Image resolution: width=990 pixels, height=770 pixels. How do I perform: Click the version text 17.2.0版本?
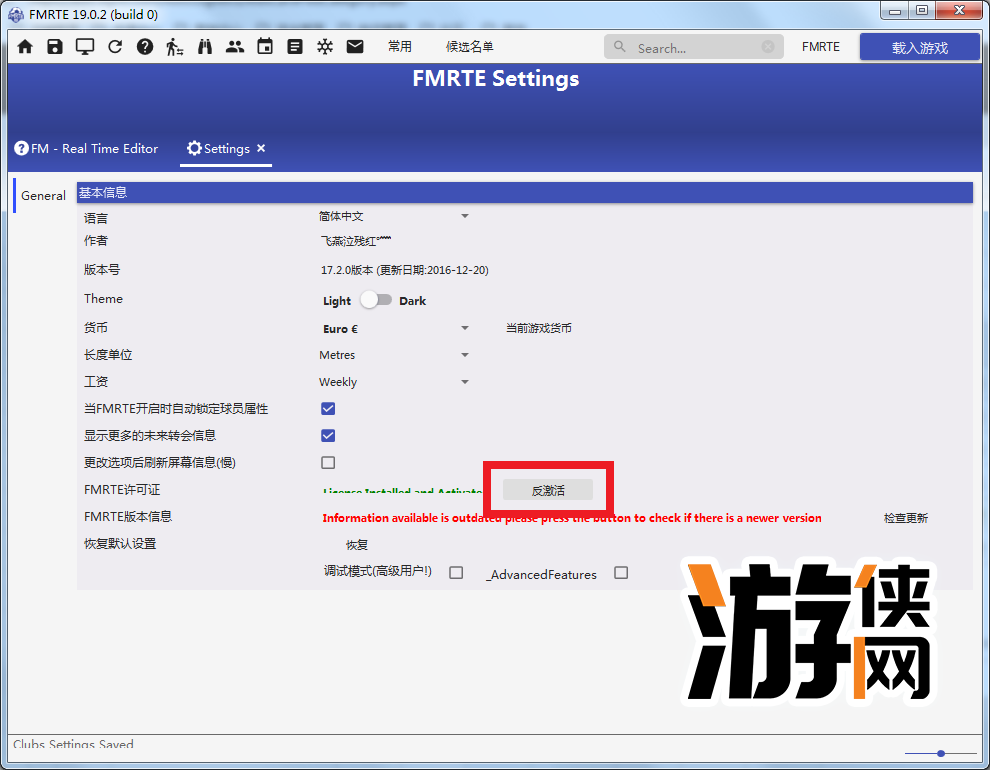pyautogui.click(x=405, y=270)
